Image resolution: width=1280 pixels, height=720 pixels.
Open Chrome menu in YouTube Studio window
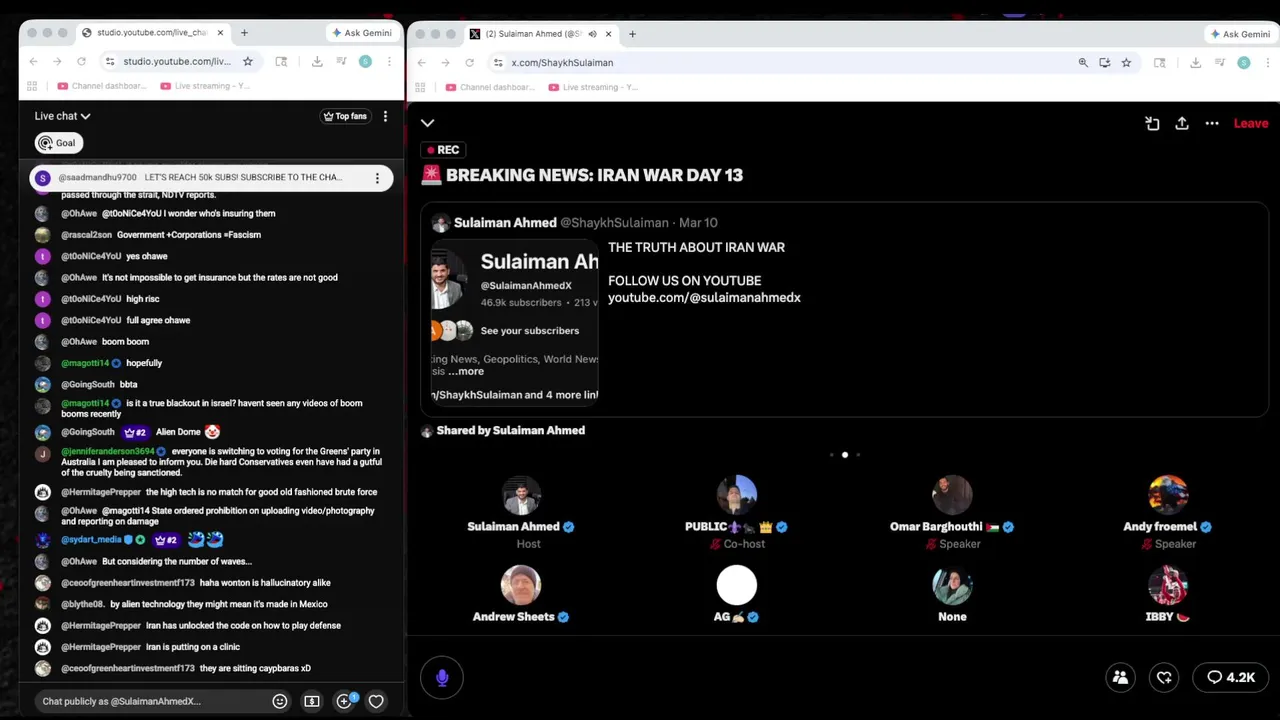pos(389,61)
